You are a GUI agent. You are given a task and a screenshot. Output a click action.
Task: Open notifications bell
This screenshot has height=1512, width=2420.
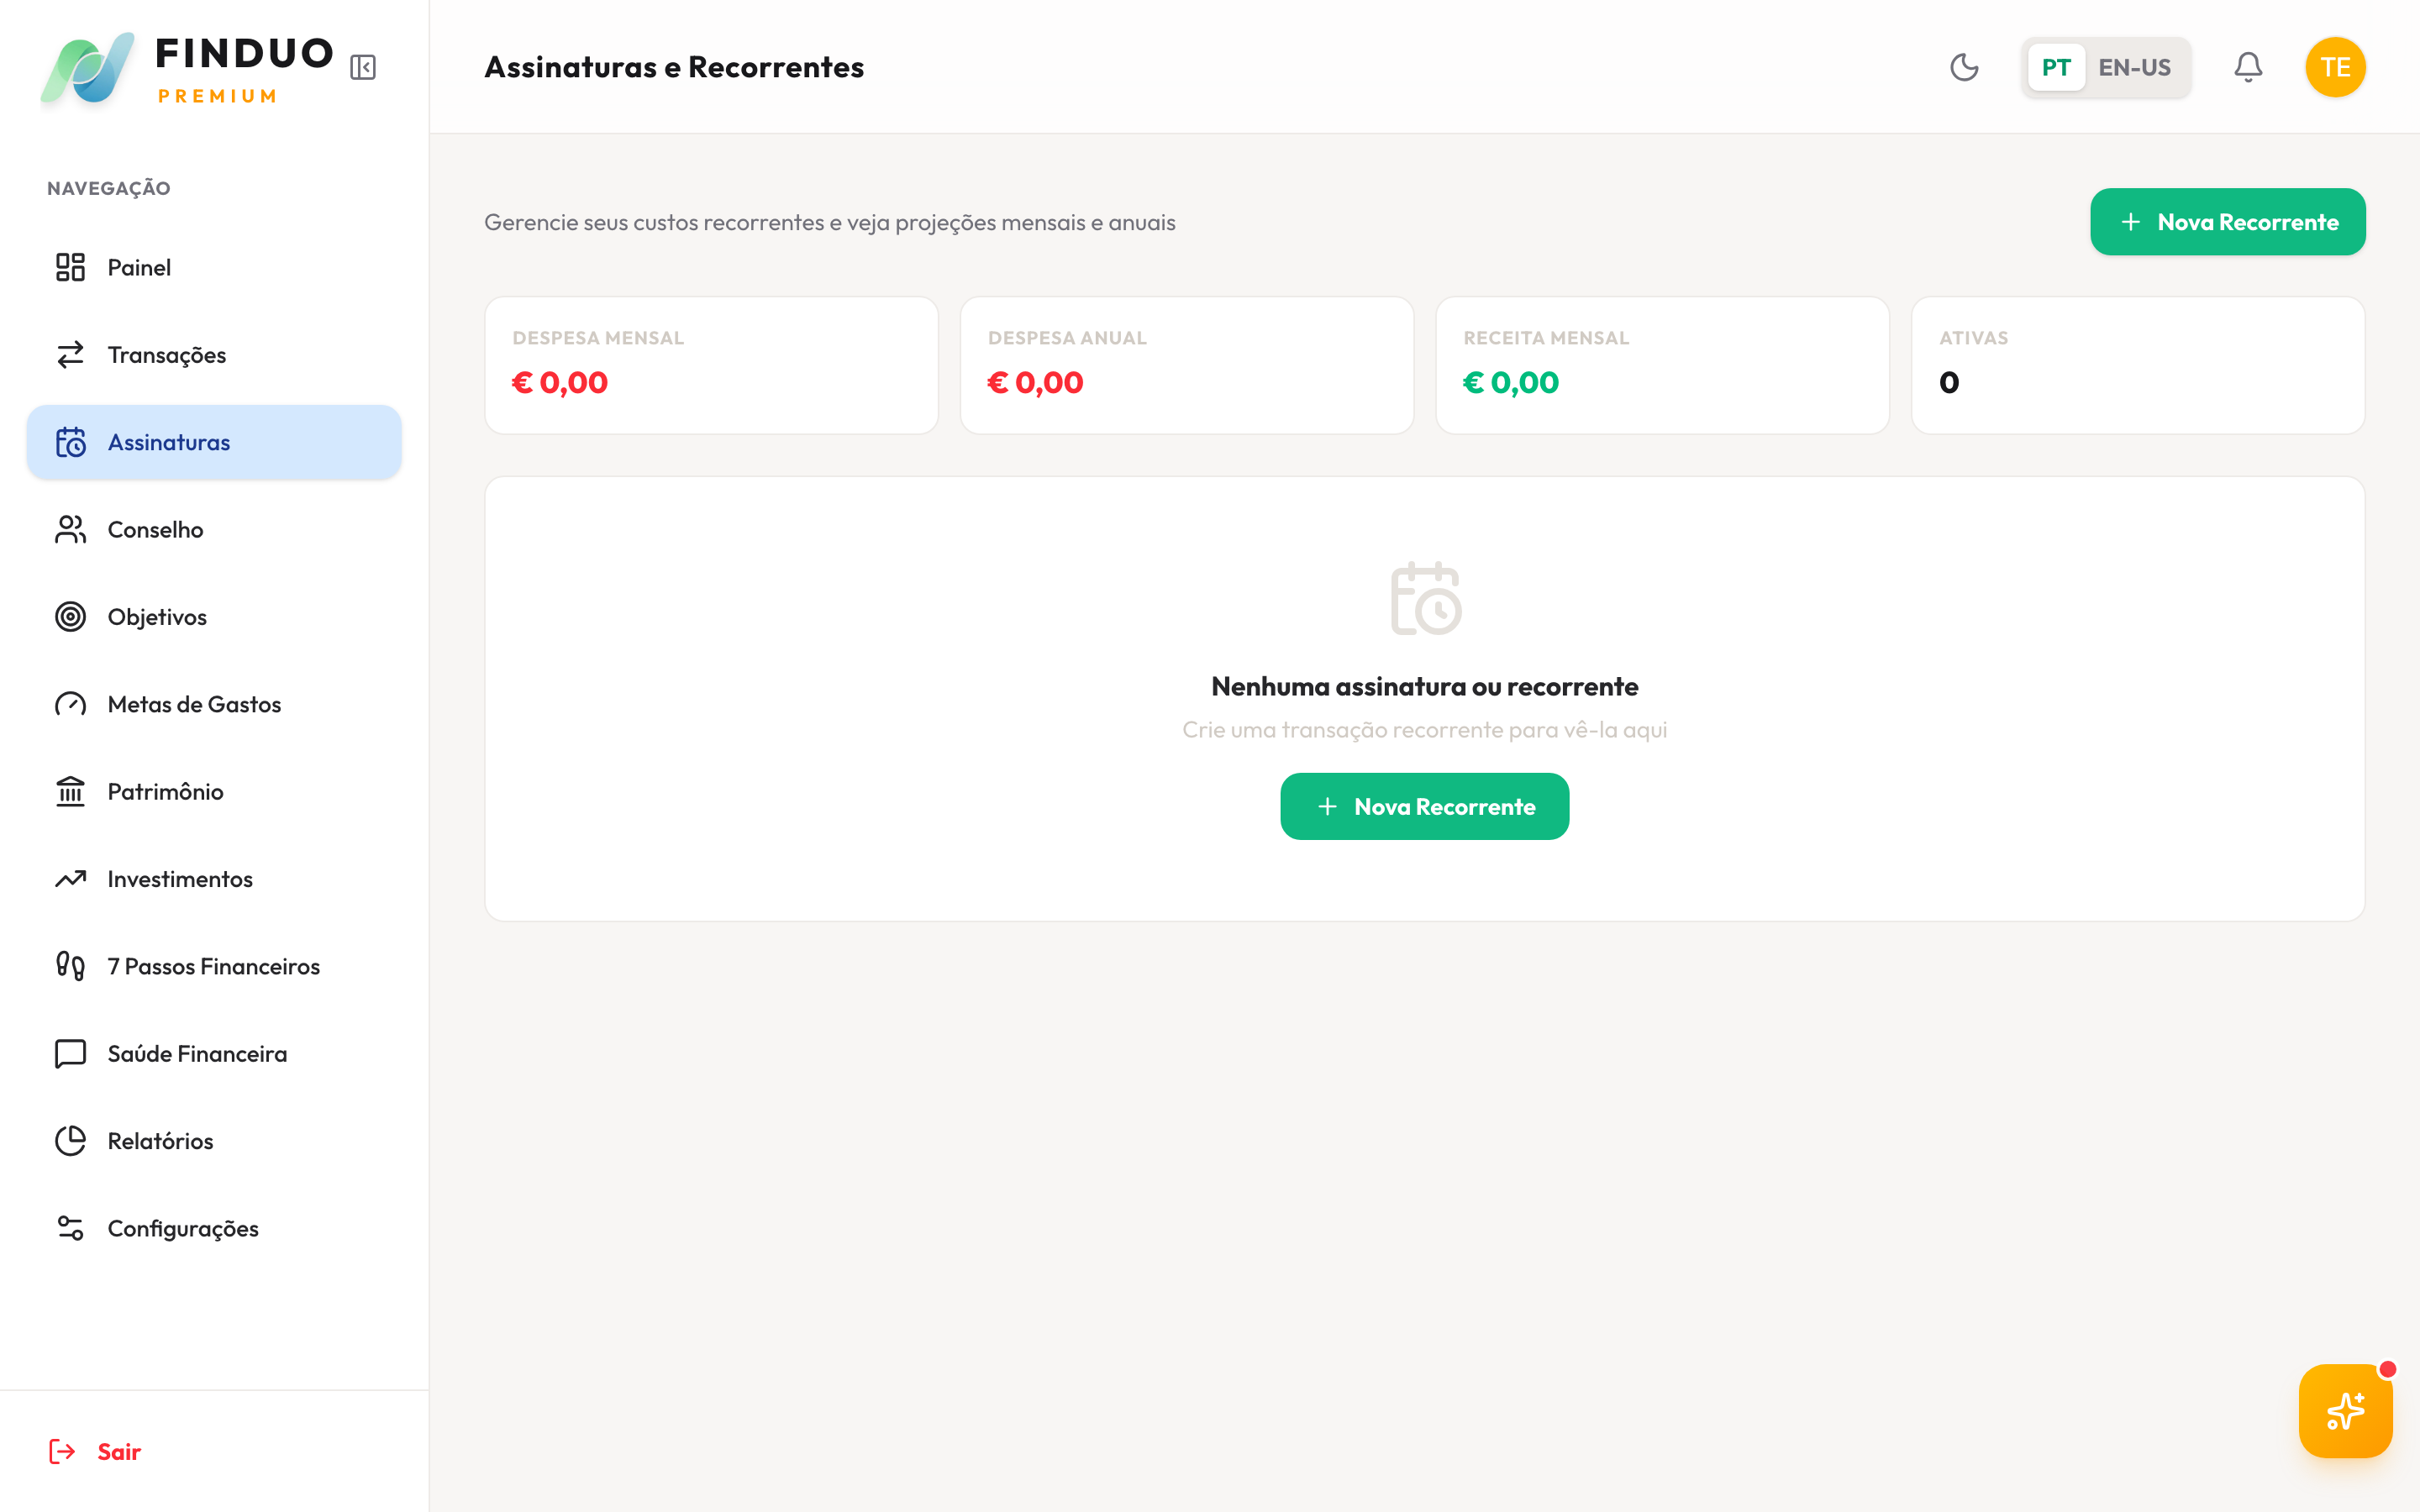2248,67
